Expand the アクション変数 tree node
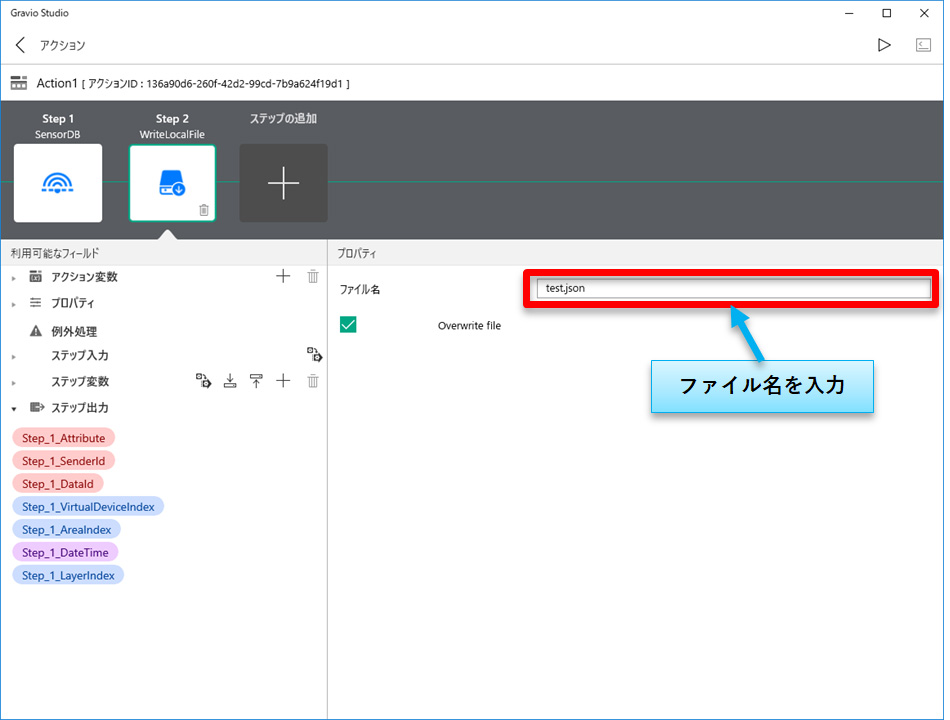This screenshot has height=720, width=950. pos(14,278)
